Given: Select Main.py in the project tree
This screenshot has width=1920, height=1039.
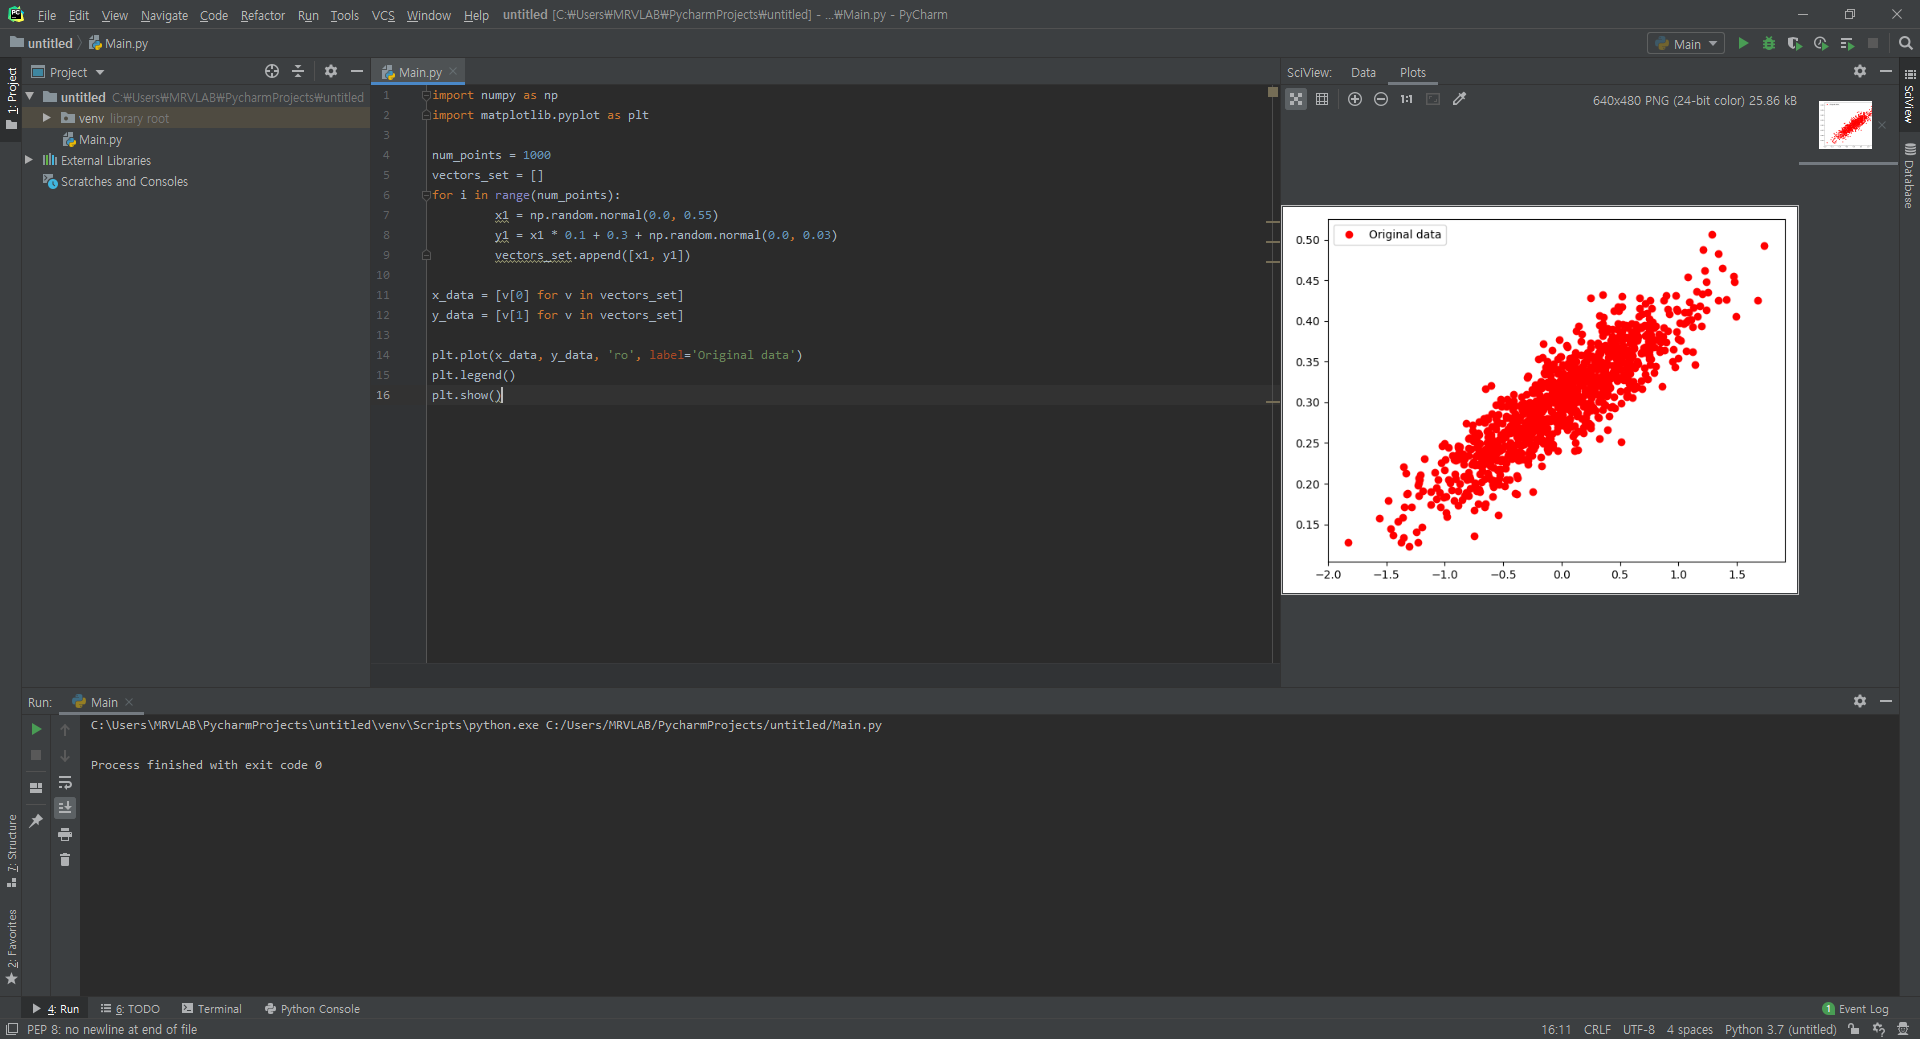Looking at the screenshot, I should pos(100,140).
